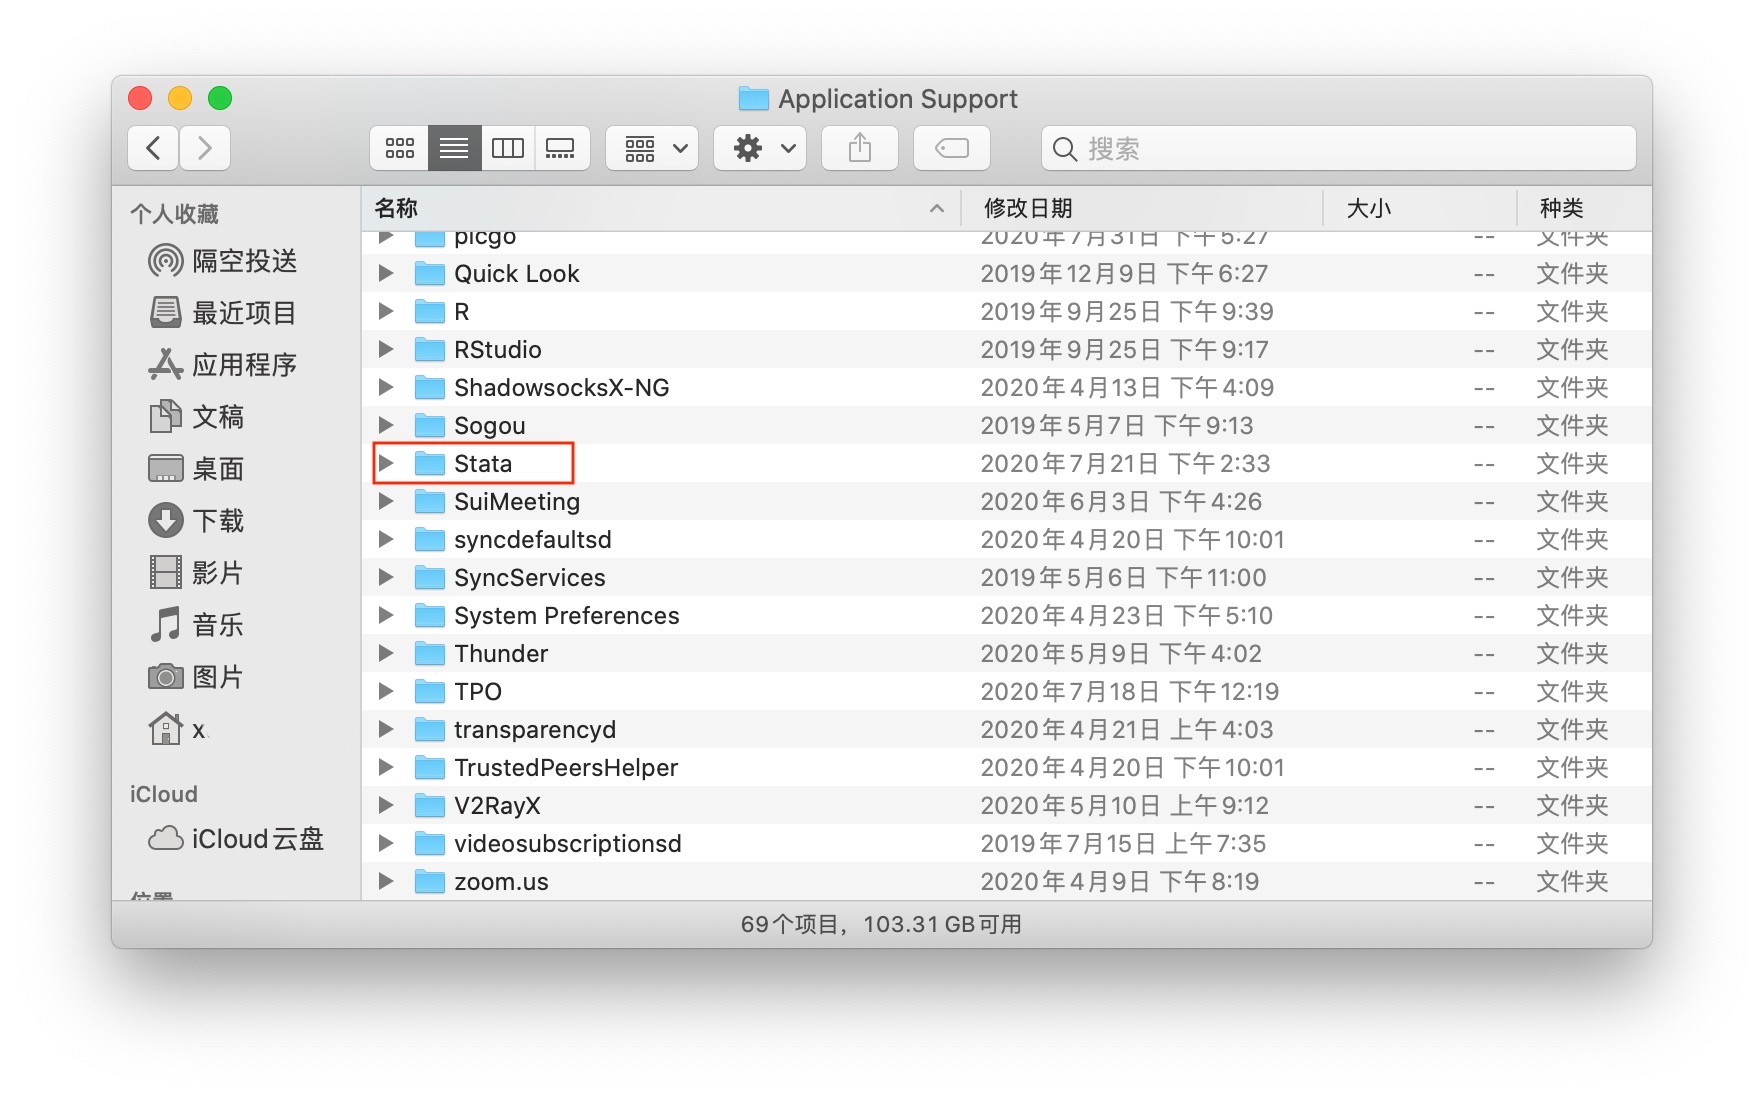Screen dimensions: 1764x1096
Task: Open the gear action menu
Action: click(760, 149)
